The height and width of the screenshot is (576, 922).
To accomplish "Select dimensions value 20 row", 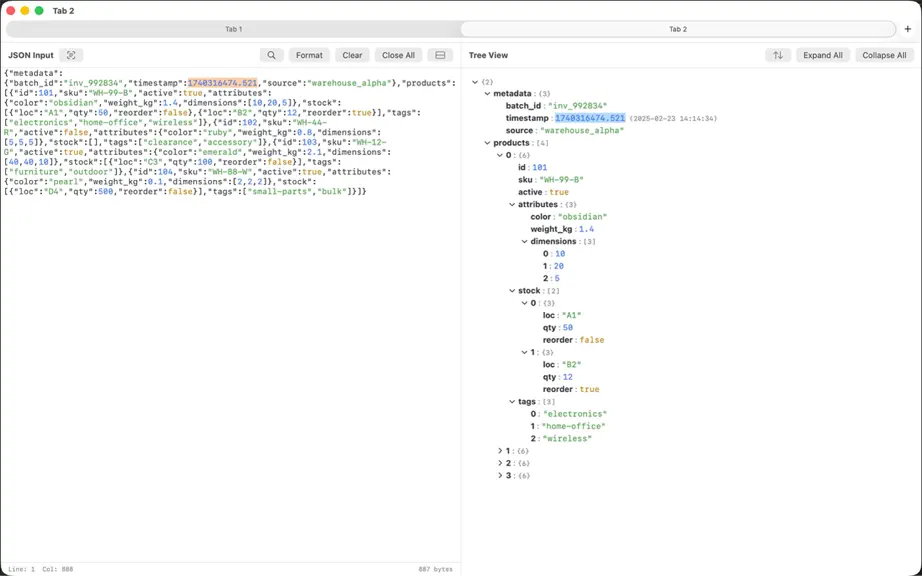I will [553, 266].
